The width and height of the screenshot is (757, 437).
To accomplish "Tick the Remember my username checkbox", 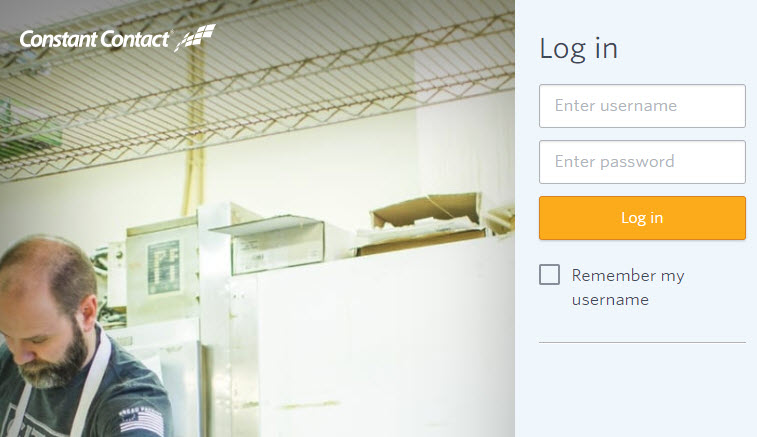I will pyautogui.click(x=549, y=274).
